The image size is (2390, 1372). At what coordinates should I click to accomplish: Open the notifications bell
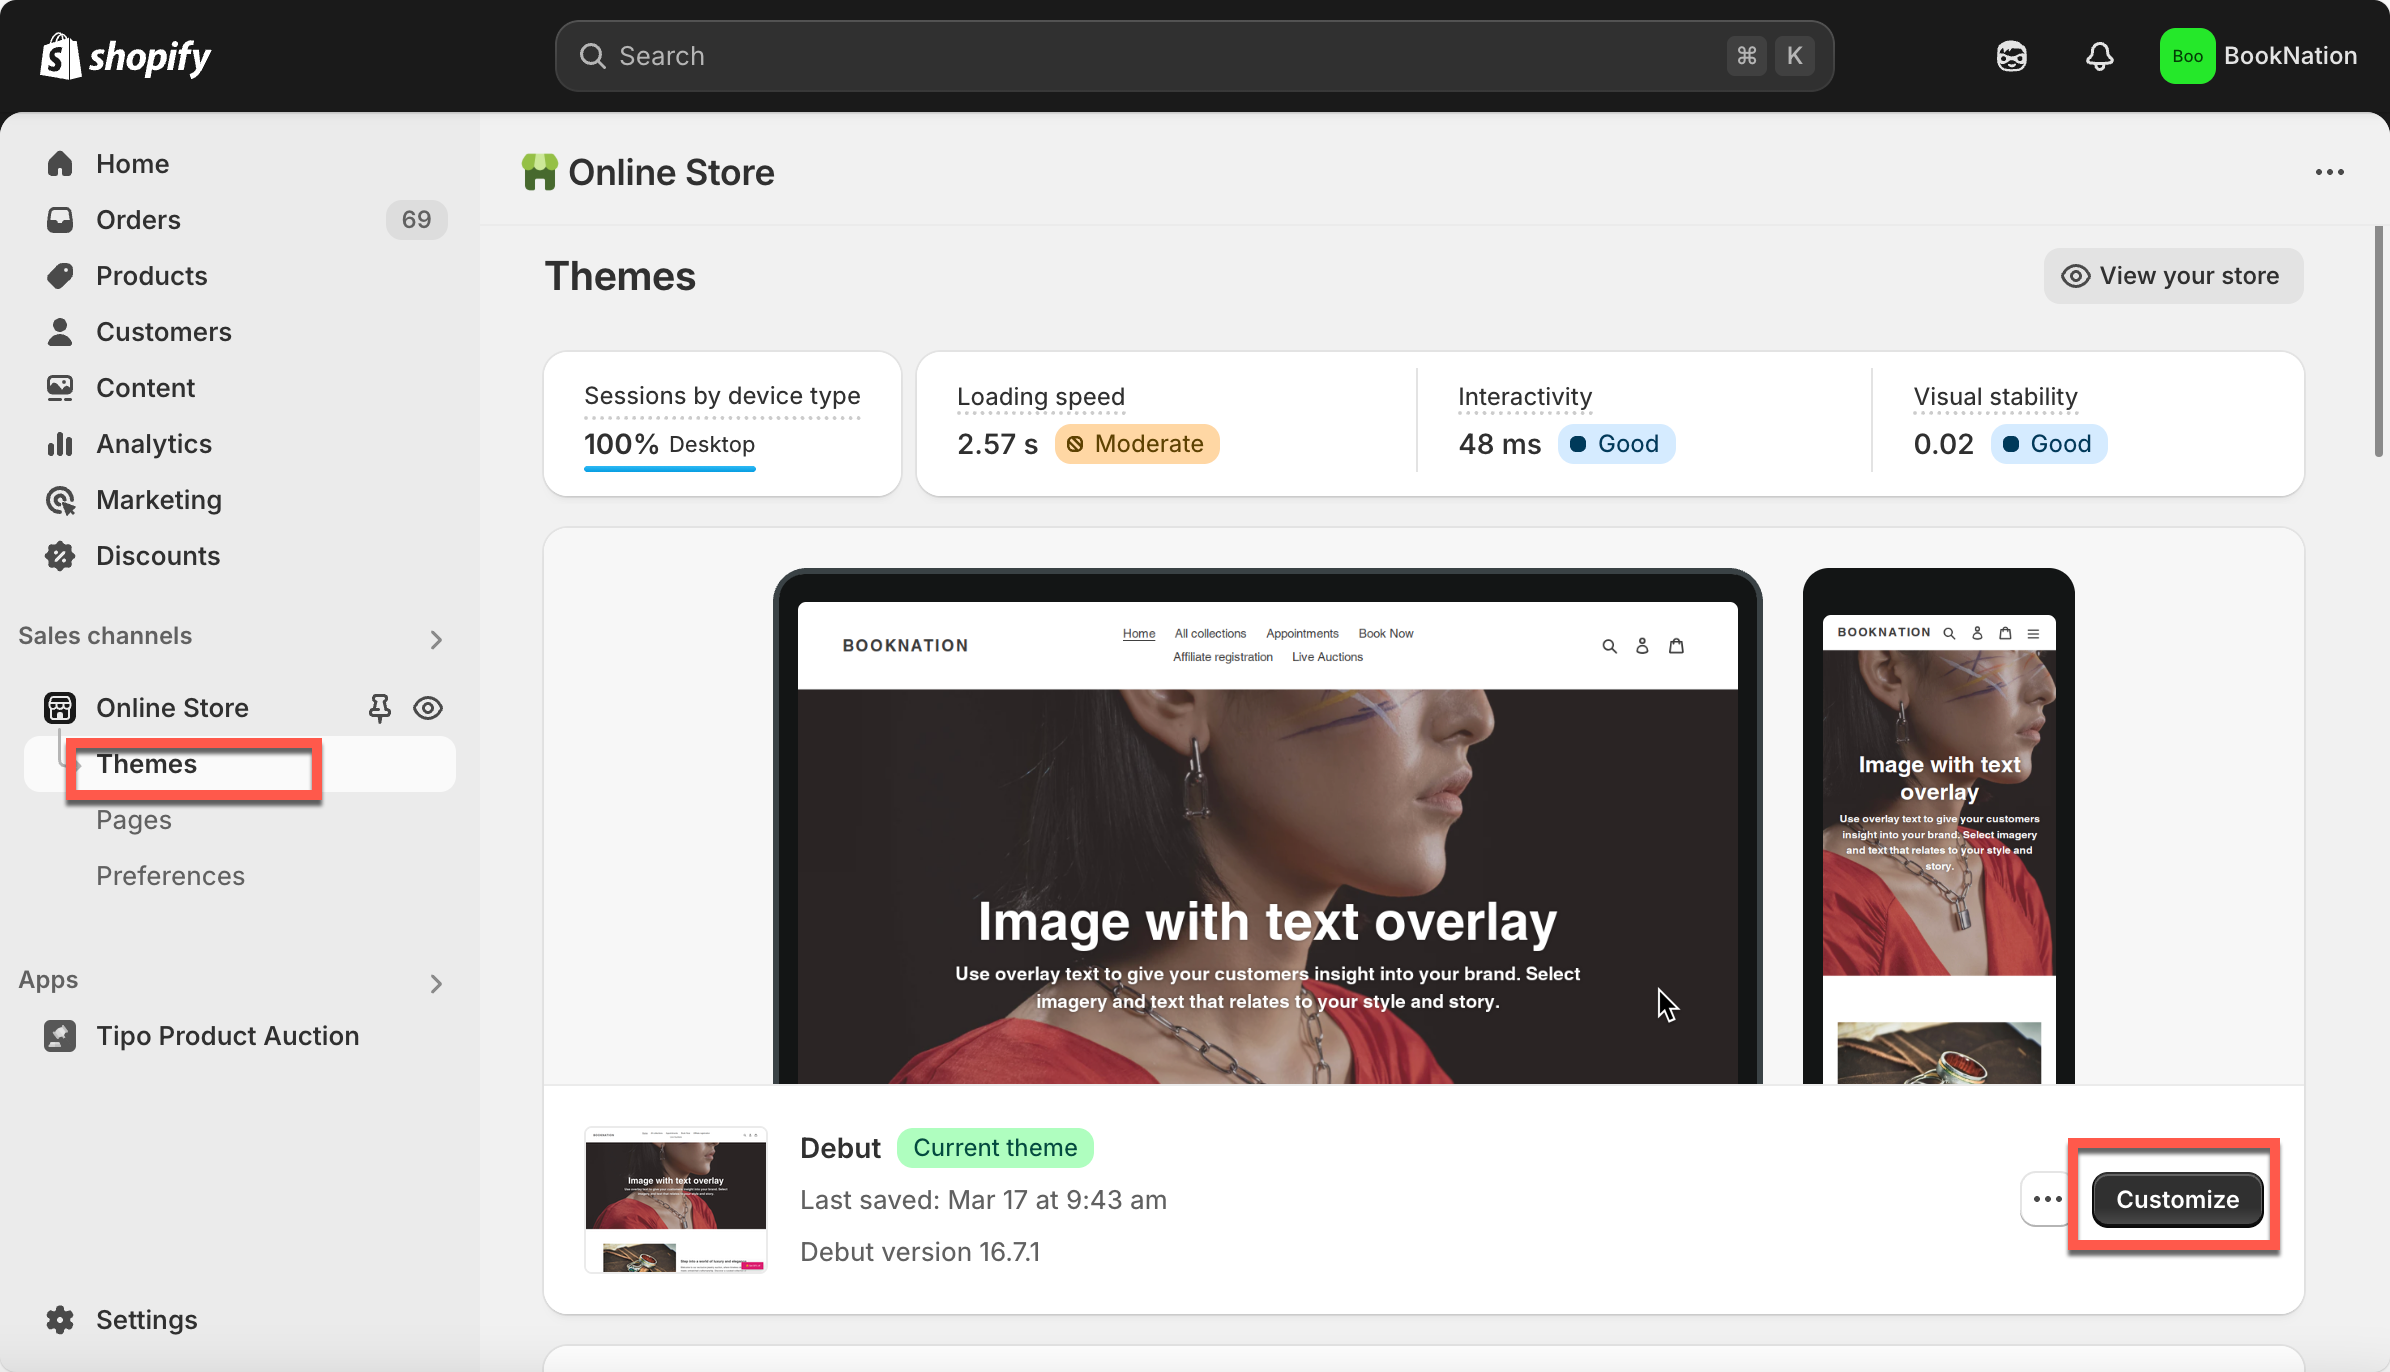pos(2099,56)
